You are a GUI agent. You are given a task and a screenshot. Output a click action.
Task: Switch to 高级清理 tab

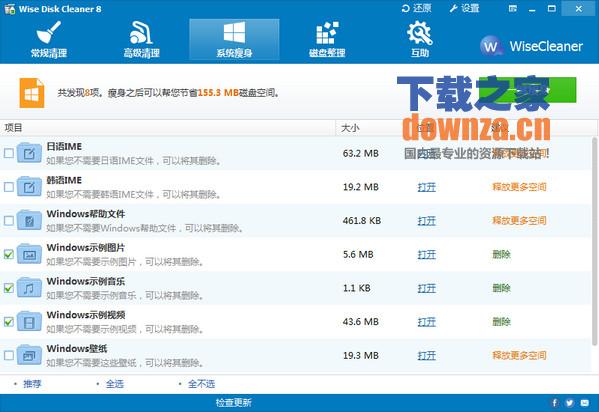click(x=141, y=40)
